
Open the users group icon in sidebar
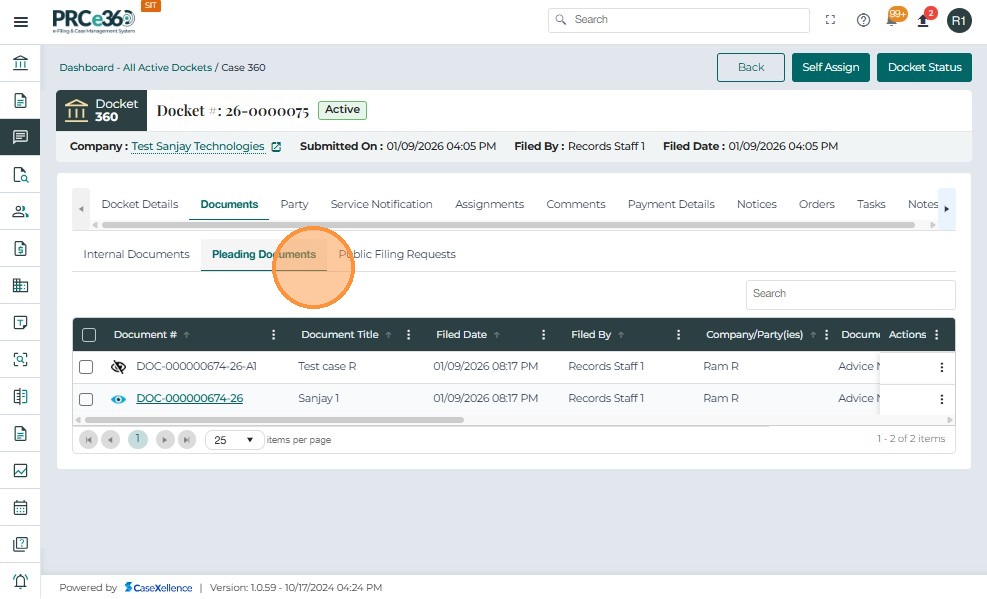point(20,211)
